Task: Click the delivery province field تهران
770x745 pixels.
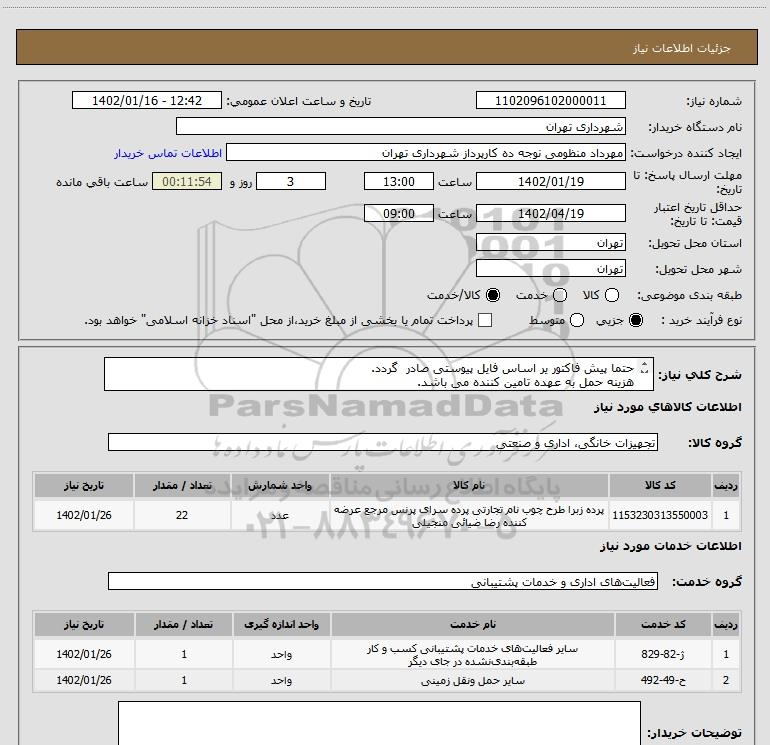Action: 550,243
